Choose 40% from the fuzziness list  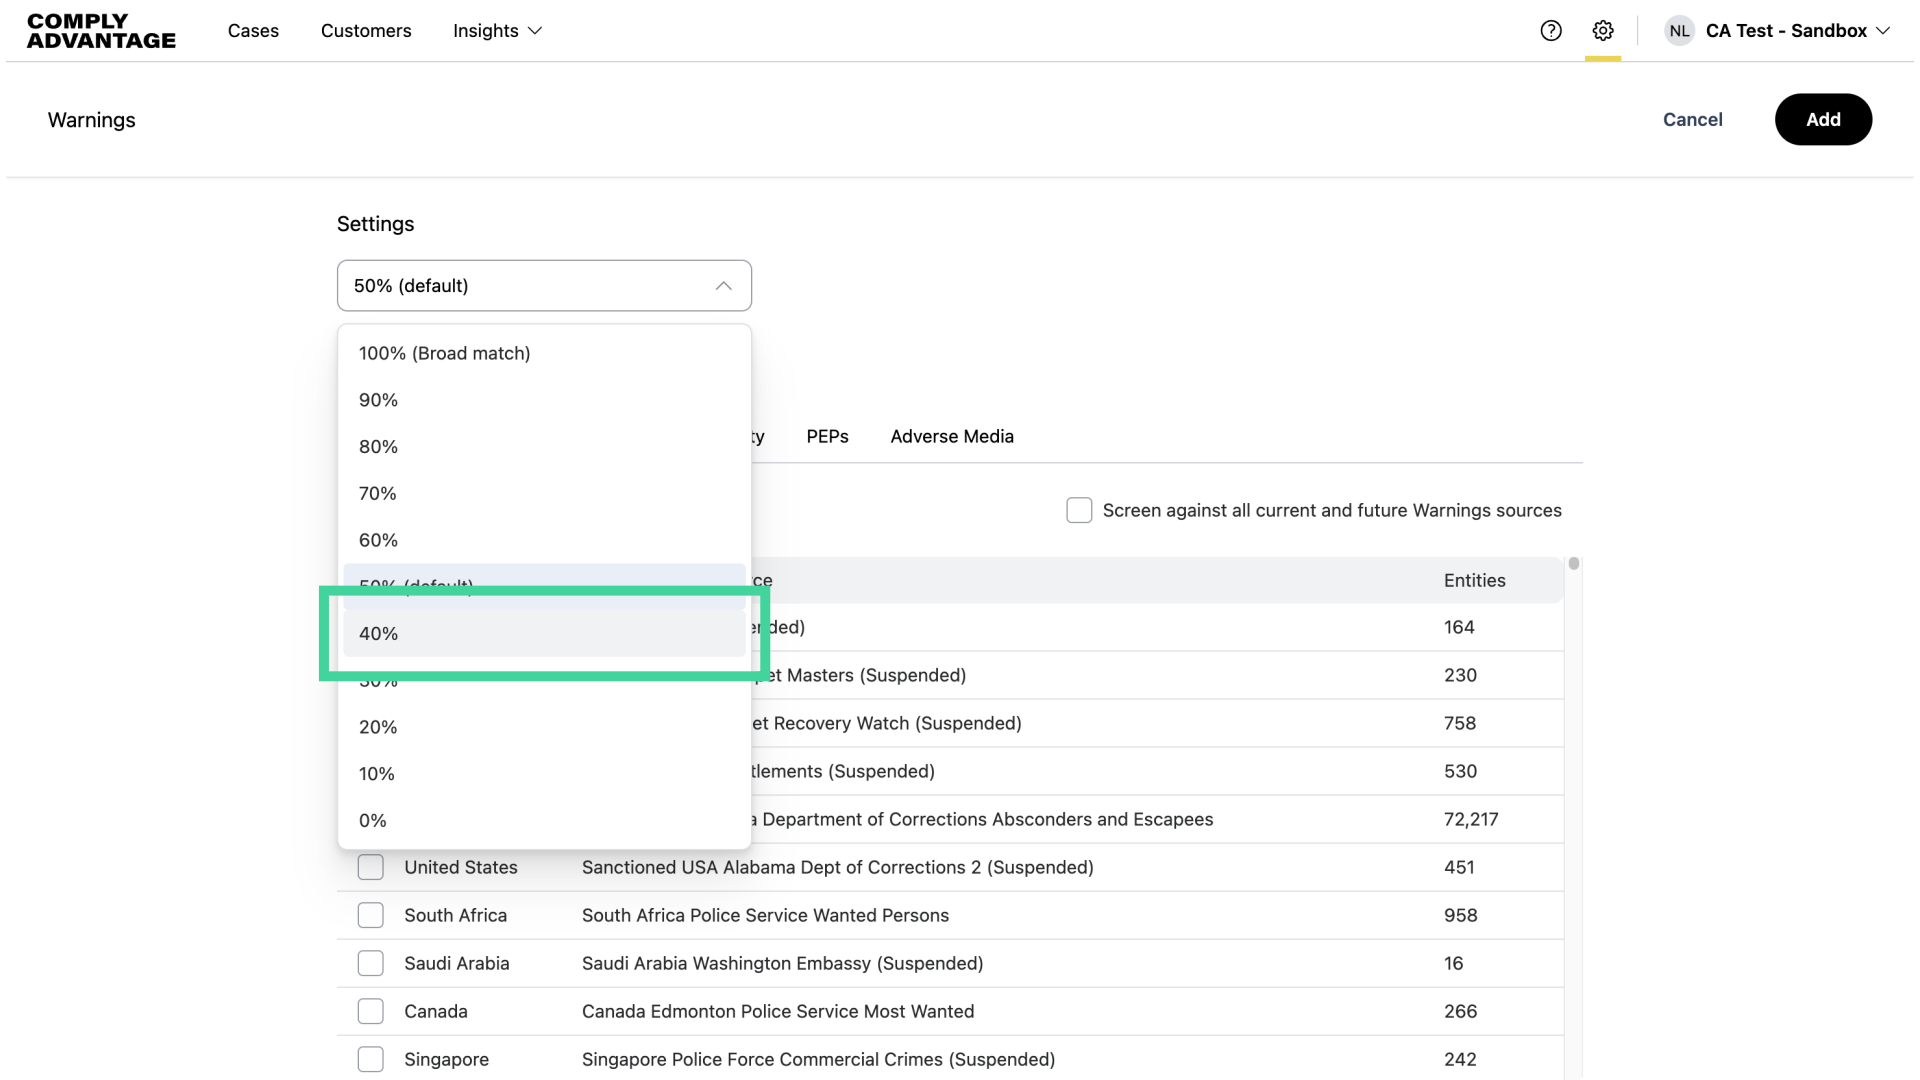(x=379, y=634)
